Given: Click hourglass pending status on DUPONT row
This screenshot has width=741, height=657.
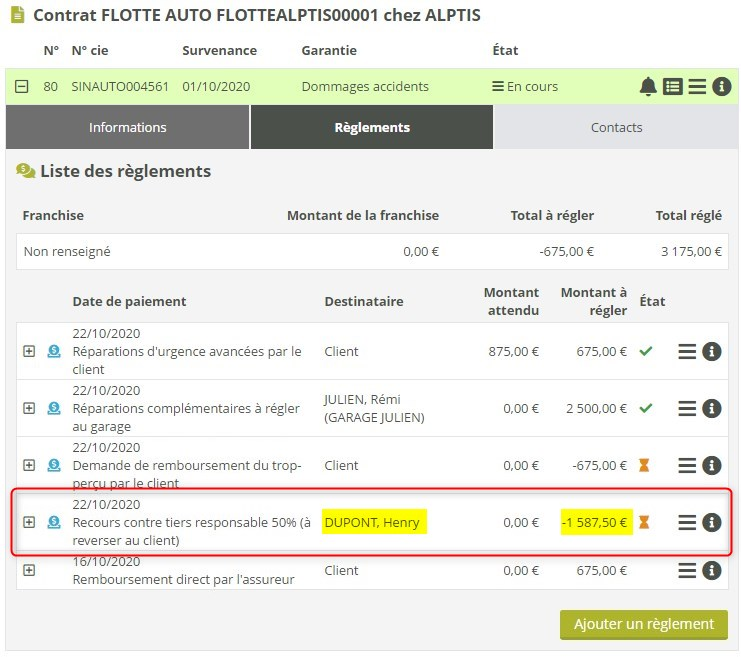Looking at the screenshot, I should pos(645,522).
